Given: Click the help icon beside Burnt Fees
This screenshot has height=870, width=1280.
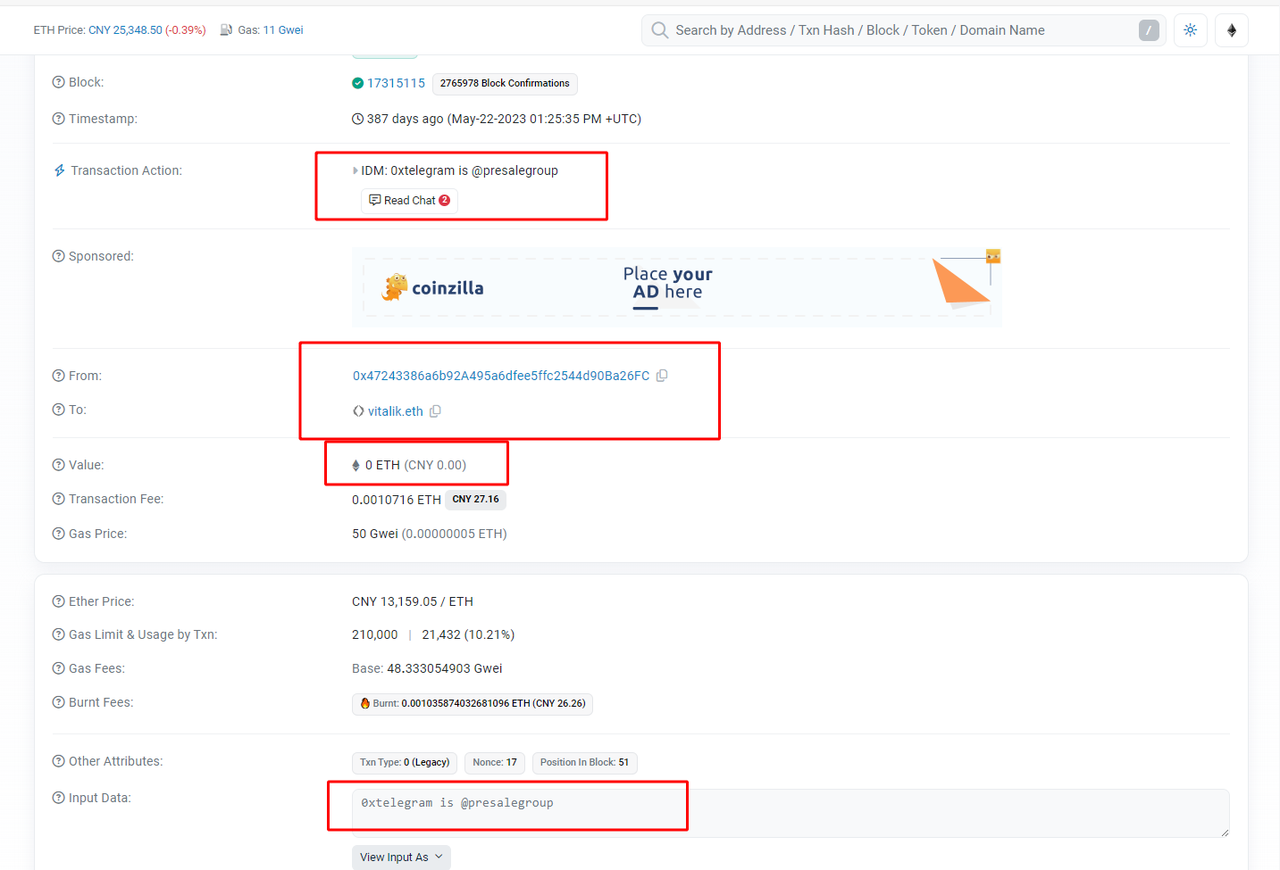Looking at the screenshot, I should tap(58, 703).
